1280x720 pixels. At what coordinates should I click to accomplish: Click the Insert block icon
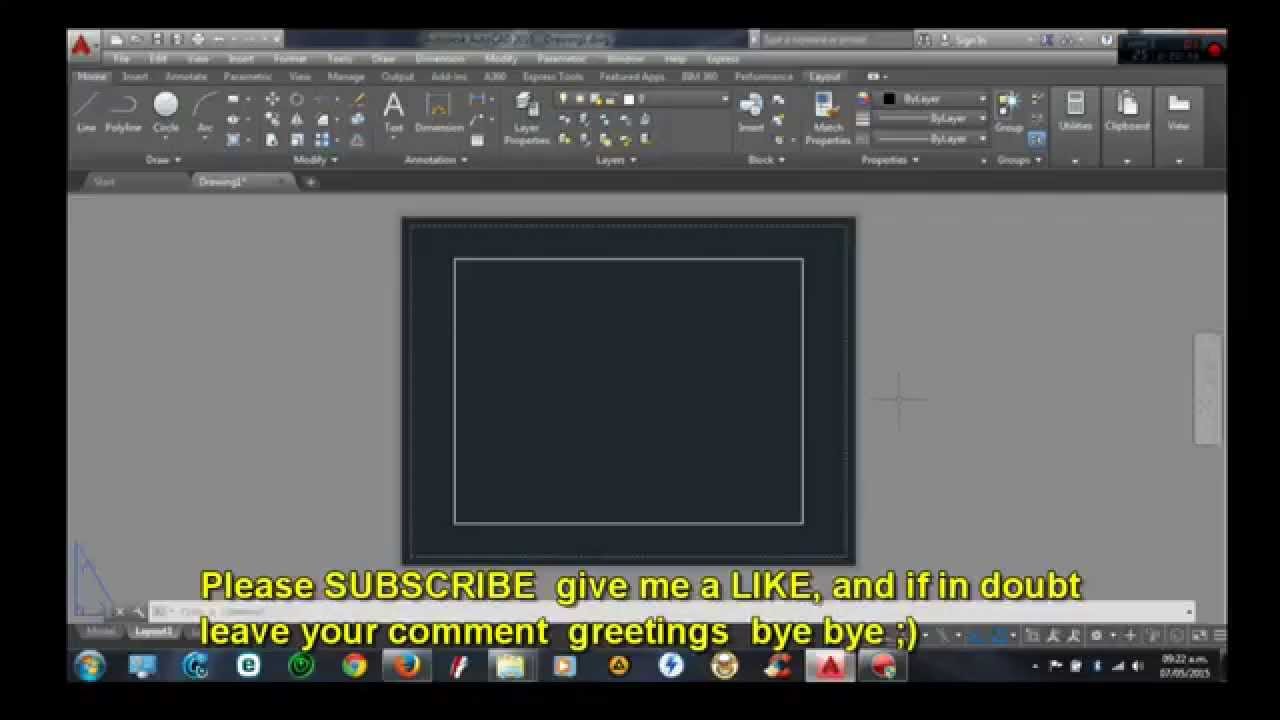click(x=751, y=111)
